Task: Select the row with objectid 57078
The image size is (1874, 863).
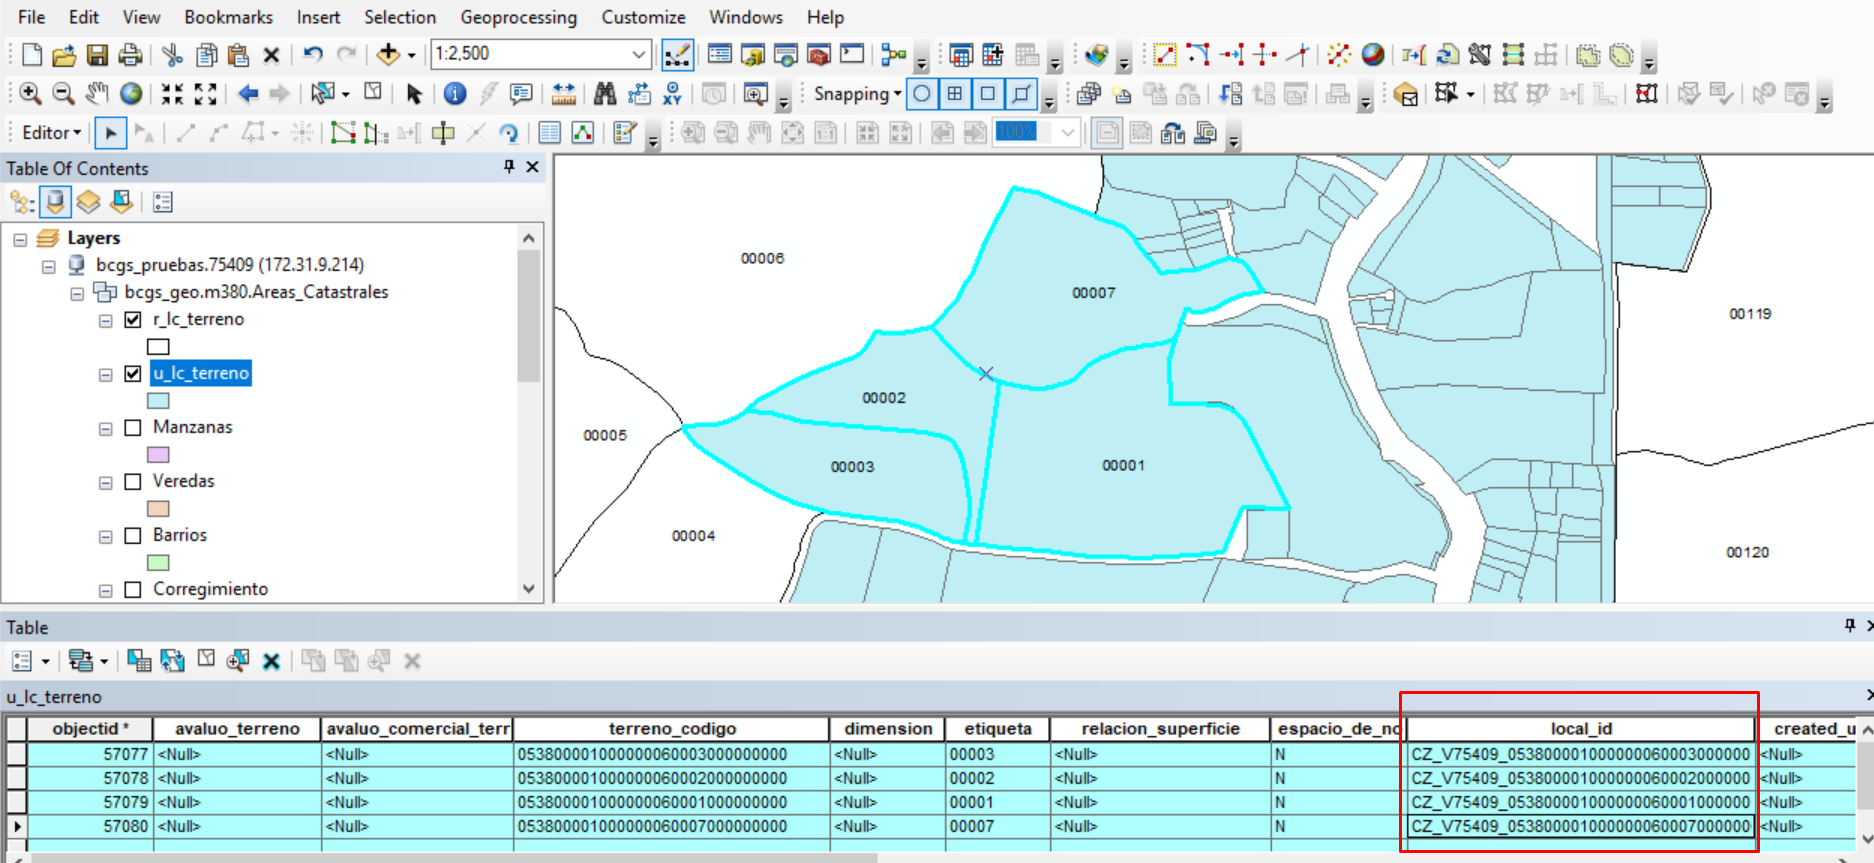Action: point(17,778)
